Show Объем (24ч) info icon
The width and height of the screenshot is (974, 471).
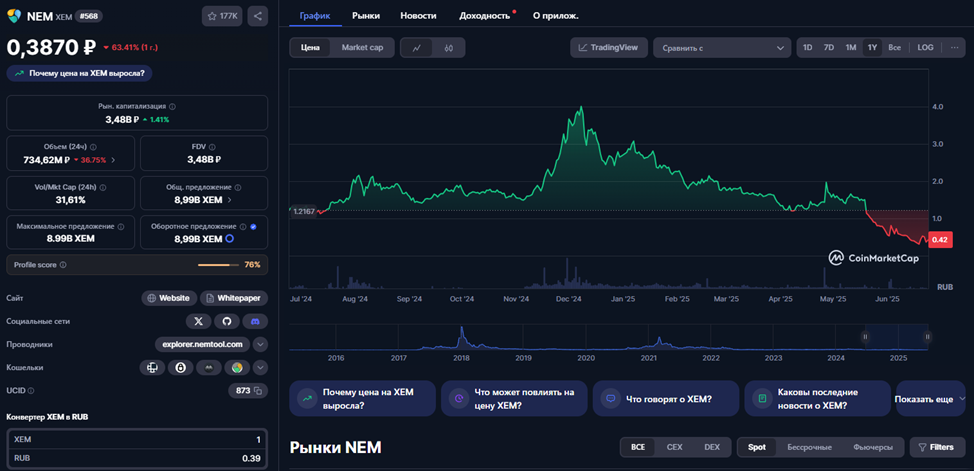point(93,147)
